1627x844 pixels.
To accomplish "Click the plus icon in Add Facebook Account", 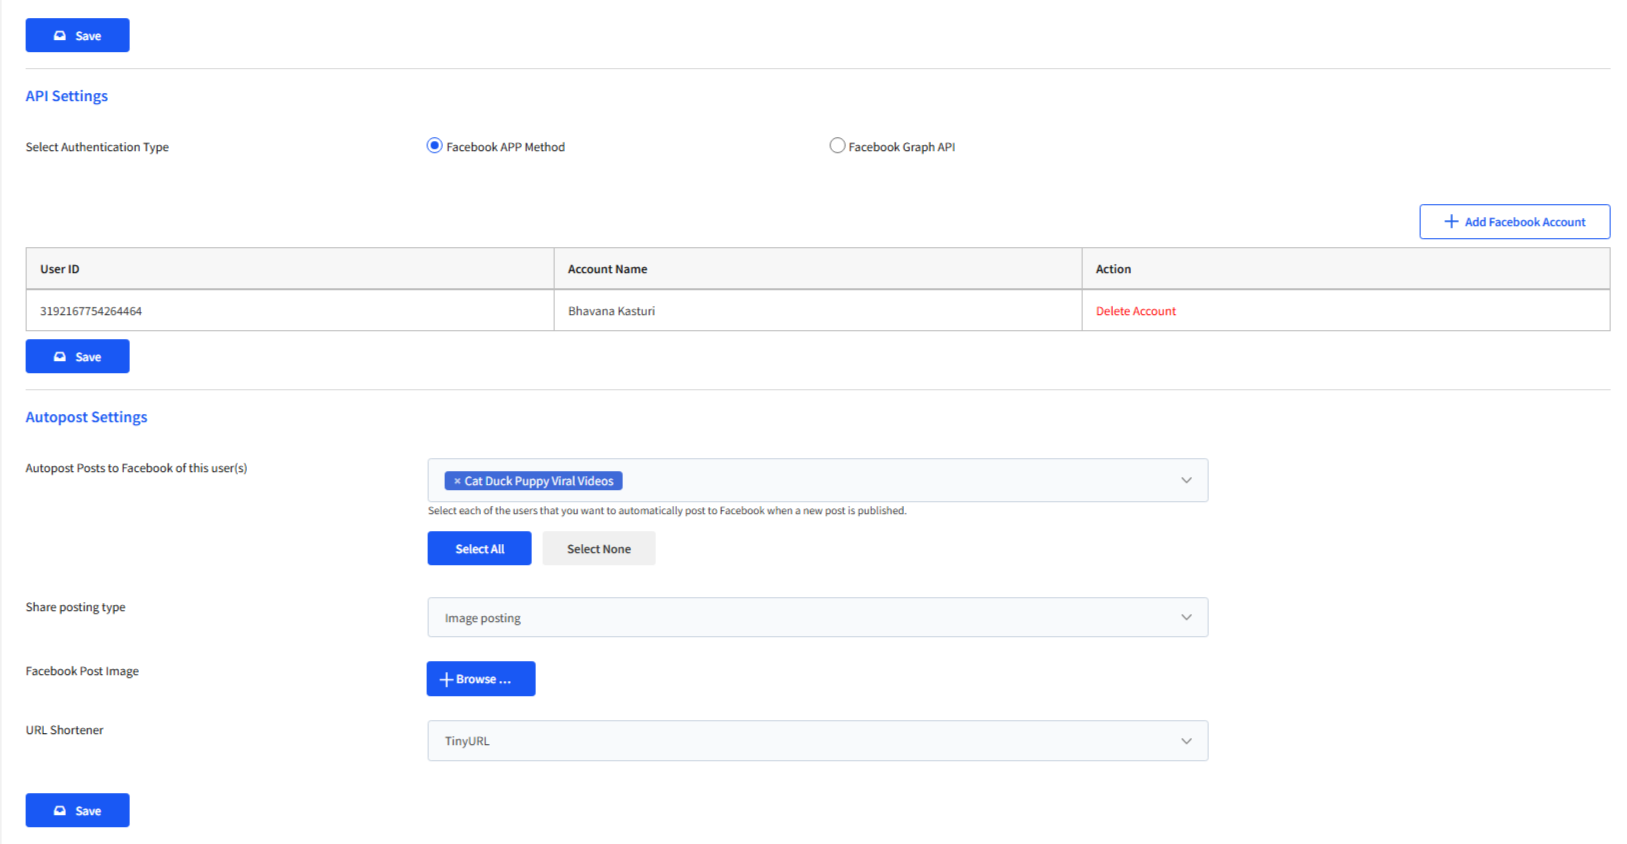I will (1451, 222).
